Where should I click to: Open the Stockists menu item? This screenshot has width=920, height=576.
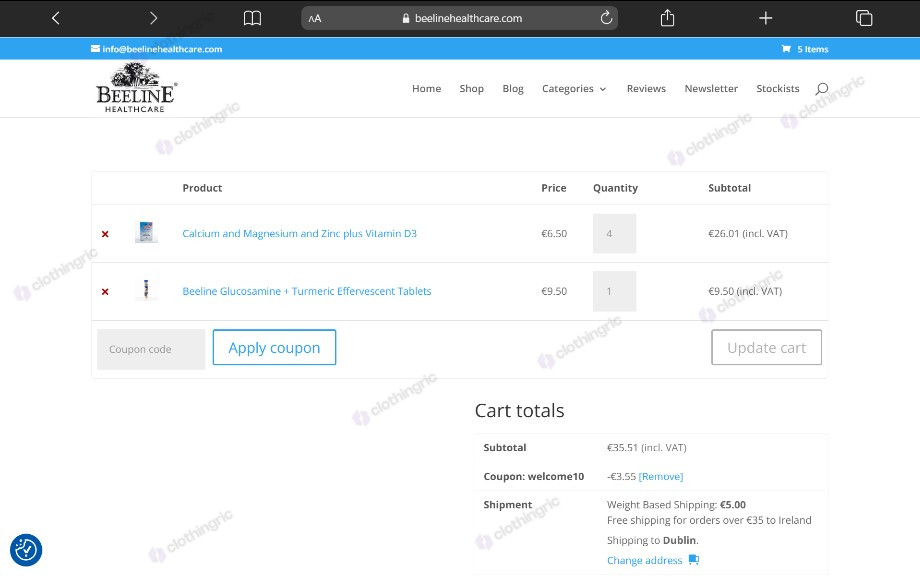777,89
